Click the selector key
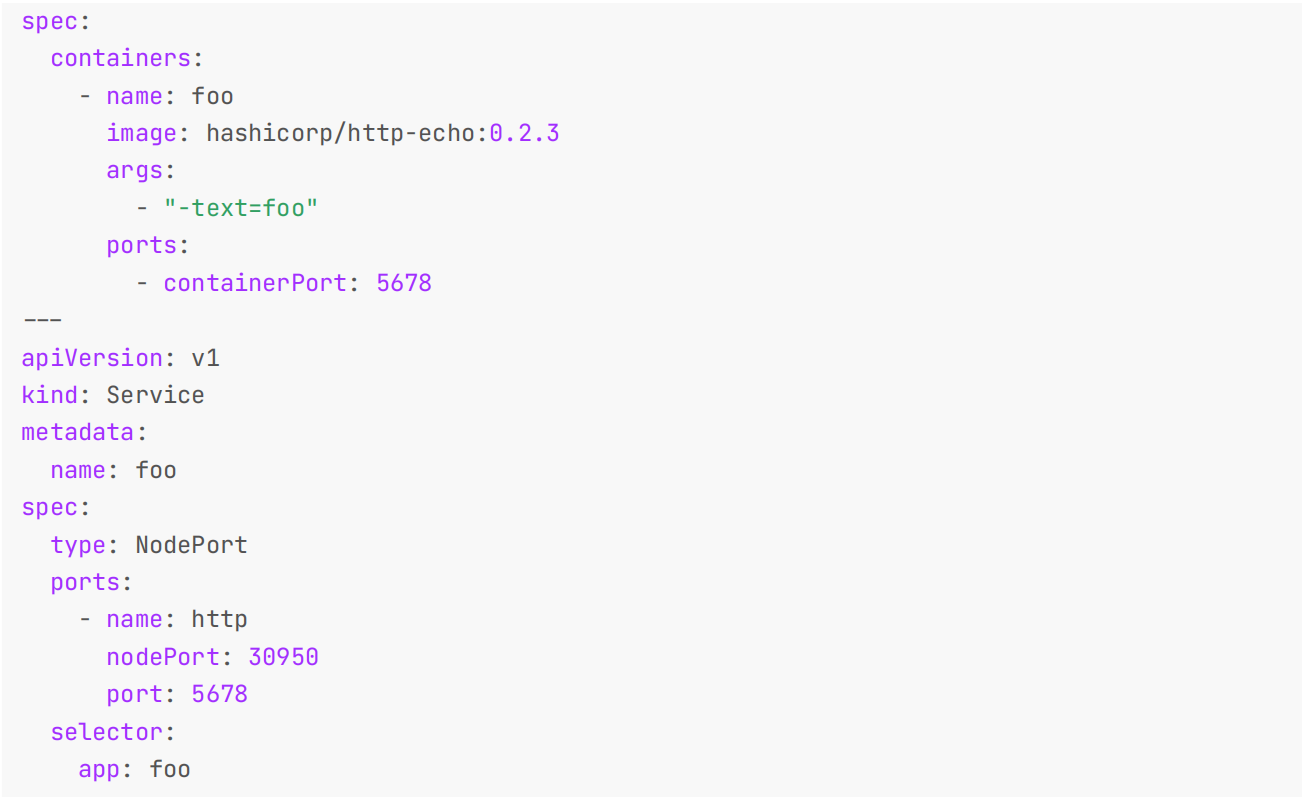The image size is (1302, 797). pos(107,732)
